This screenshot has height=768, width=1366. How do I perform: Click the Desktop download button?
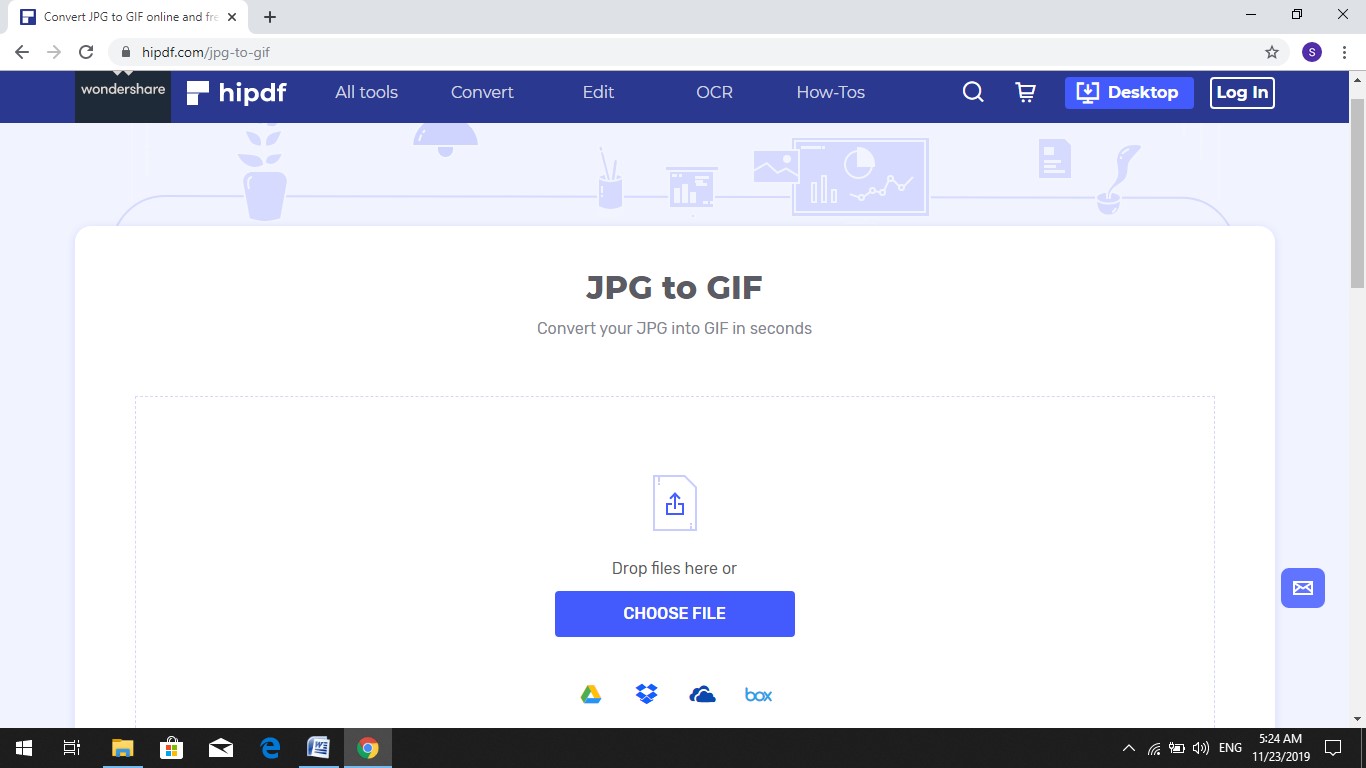pyautogui.click(x=1129, y=92)
